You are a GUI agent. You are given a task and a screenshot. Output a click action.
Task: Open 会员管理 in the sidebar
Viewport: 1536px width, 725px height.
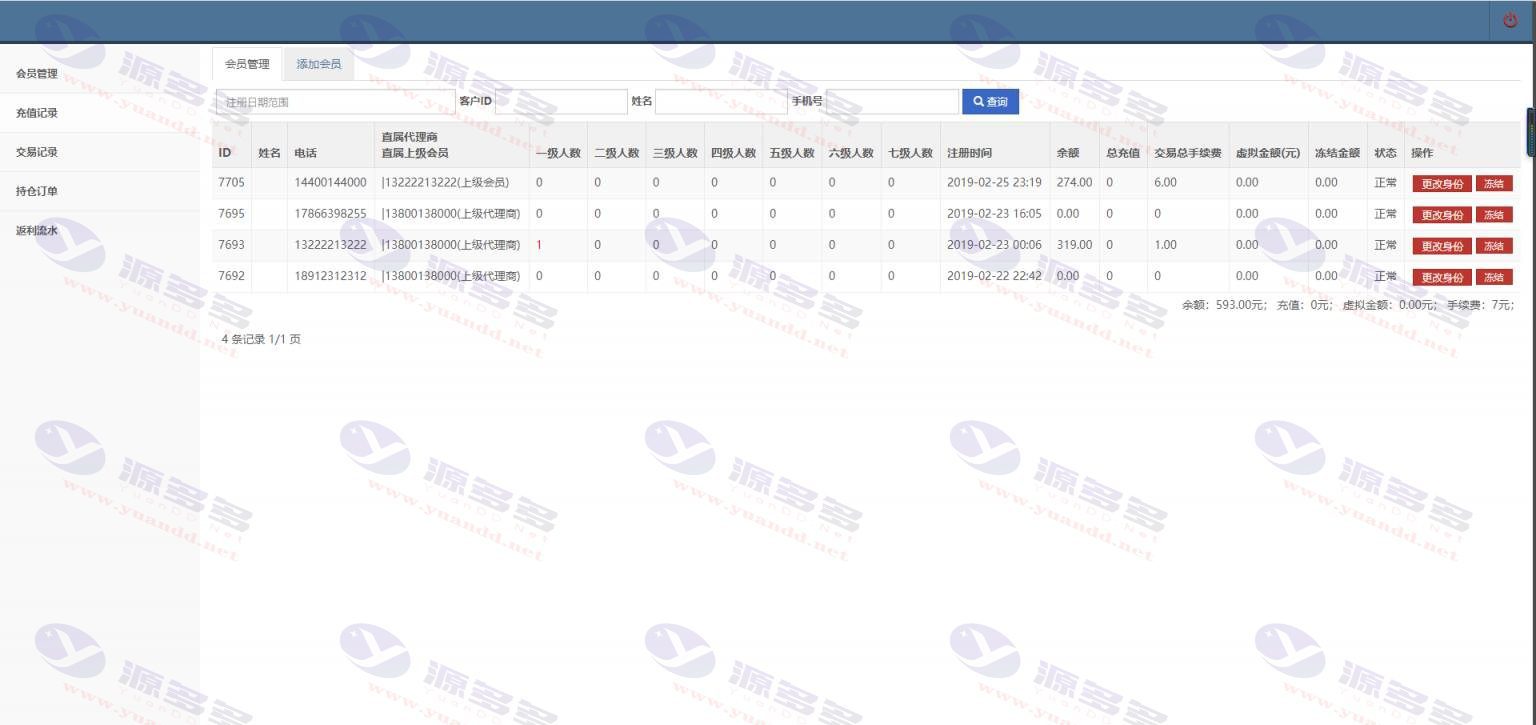pyautogui.click(x=37, y=74)
